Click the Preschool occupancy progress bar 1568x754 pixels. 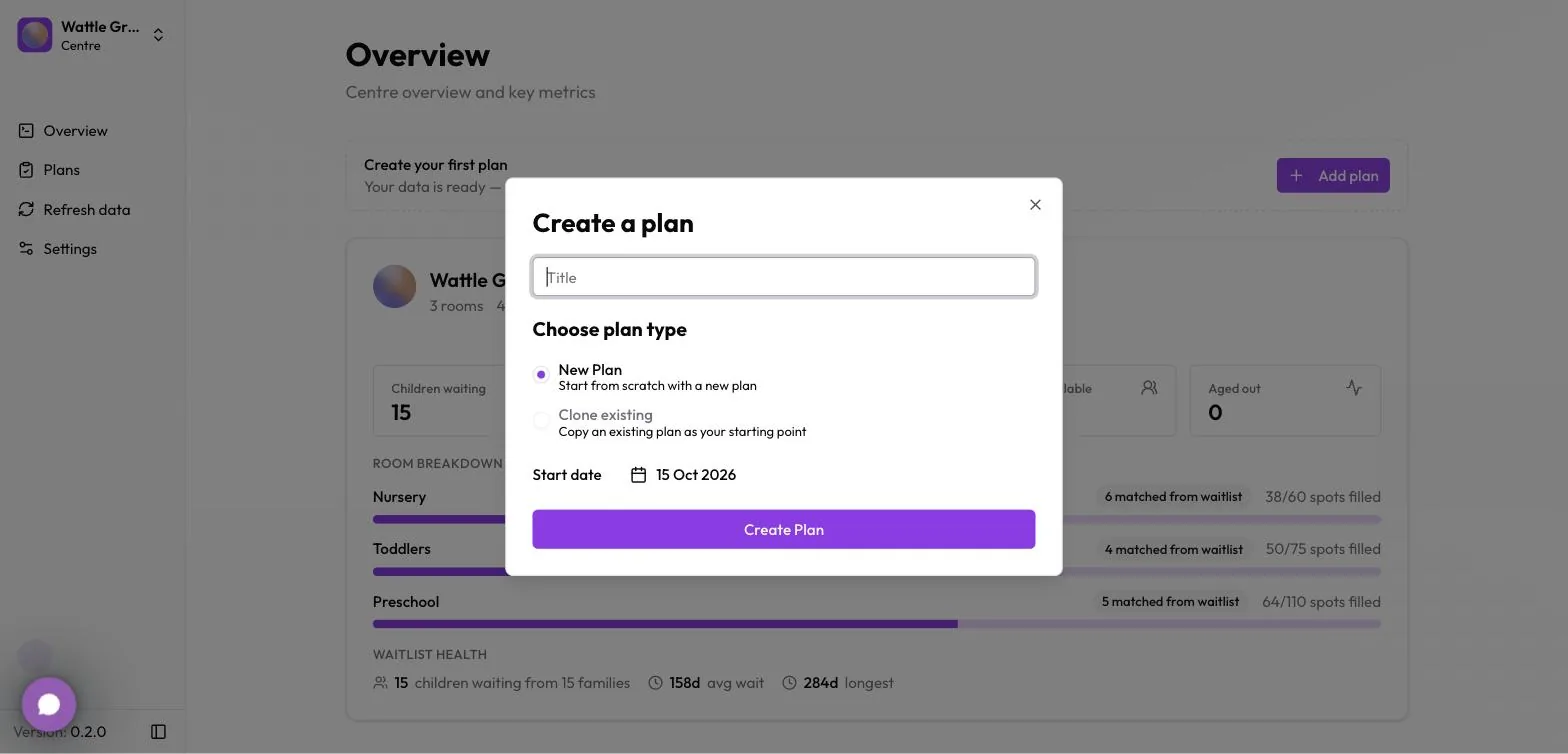point(877,624)
